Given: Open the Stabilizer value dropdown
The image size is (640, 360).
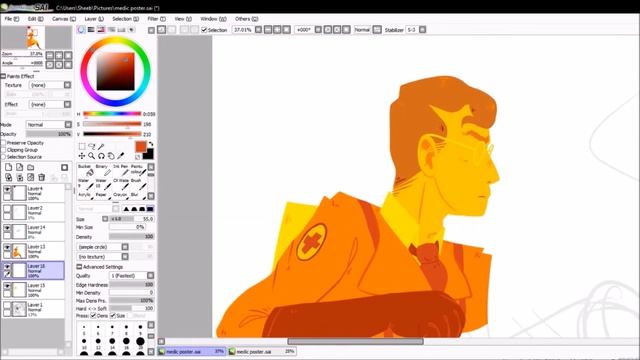Looking at the screenshot, I should click(422, 30).
